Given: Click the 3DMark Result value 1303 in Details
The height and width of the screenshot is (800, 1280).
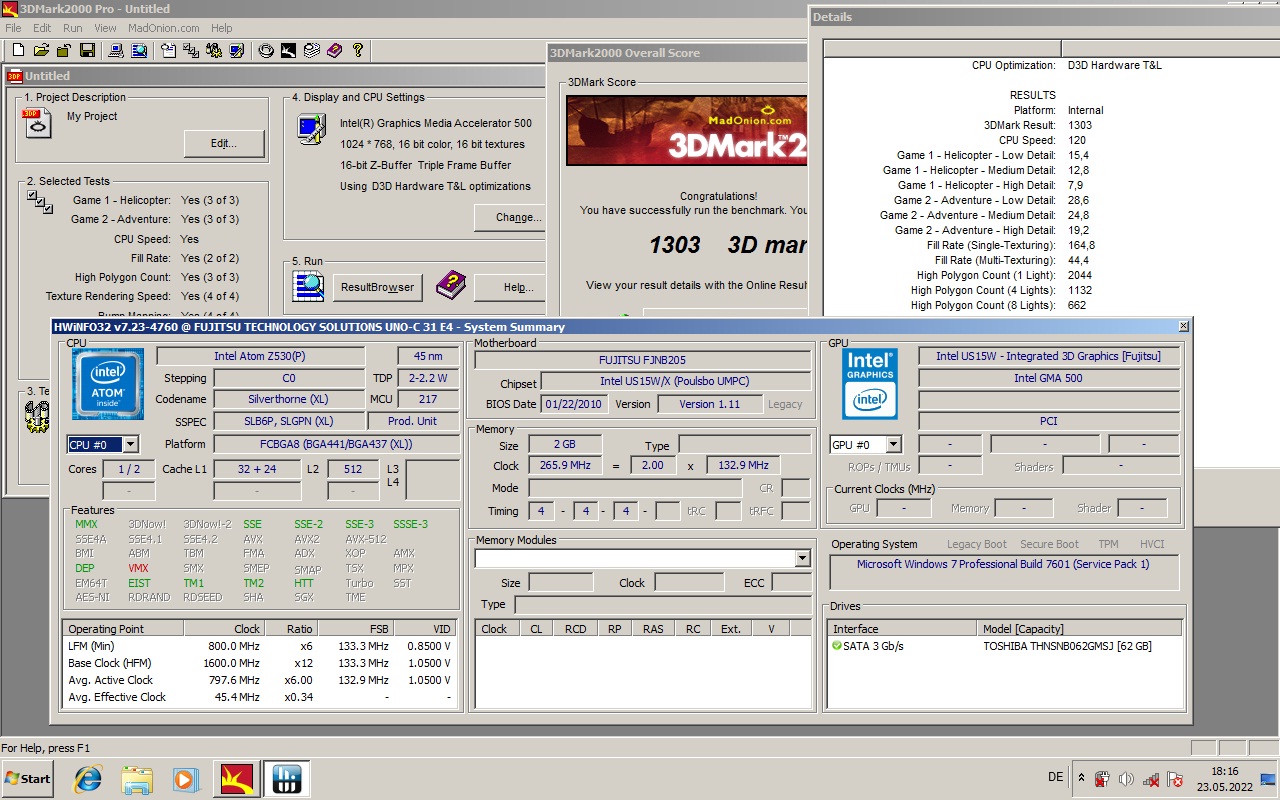Looking at the screenshot, I should click(1079, 125).
